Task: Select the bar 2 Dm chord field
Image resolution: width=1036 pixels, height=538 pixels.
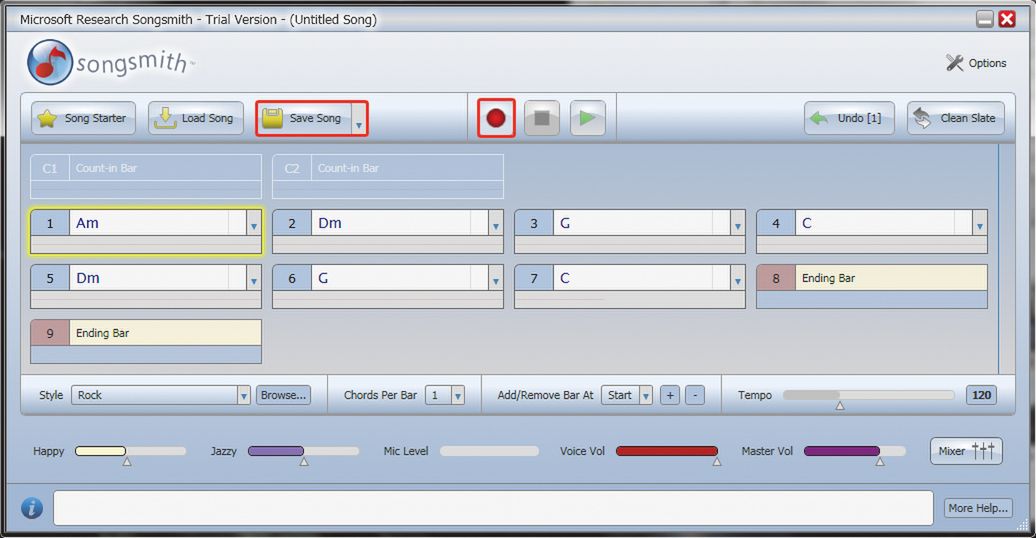Action: 400,223
